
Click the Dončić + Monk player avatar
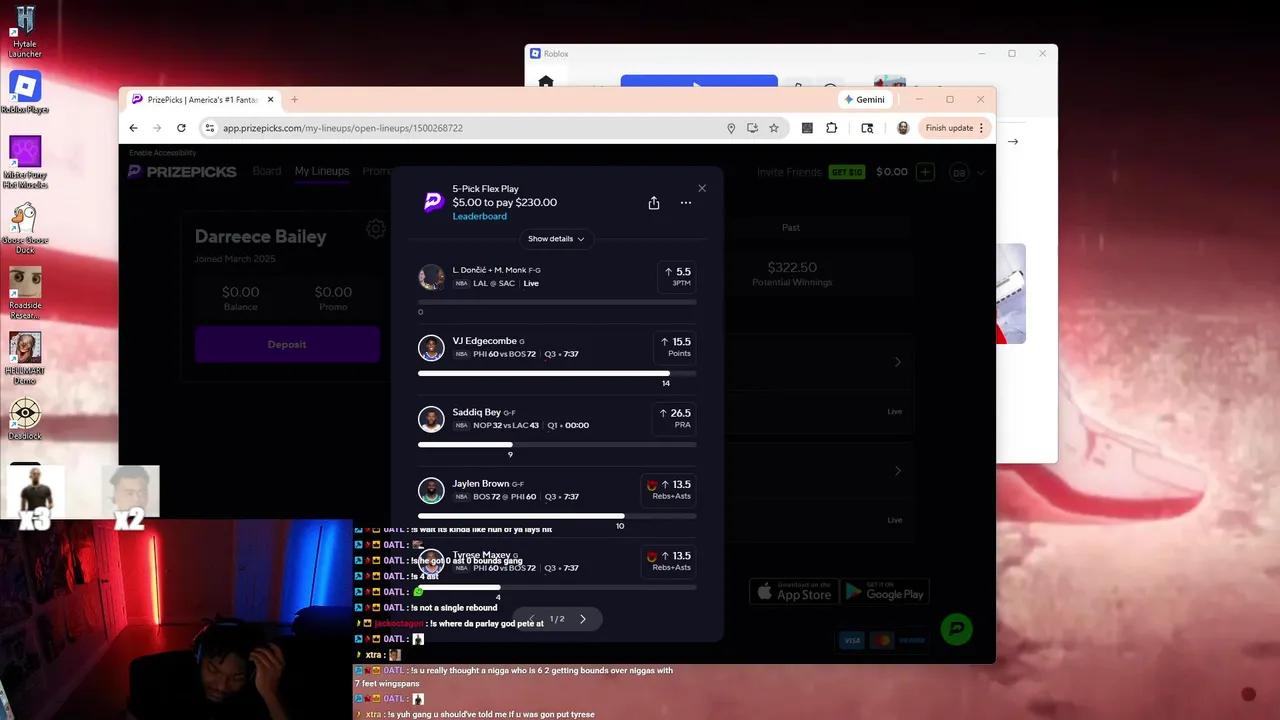coord(431,277)
